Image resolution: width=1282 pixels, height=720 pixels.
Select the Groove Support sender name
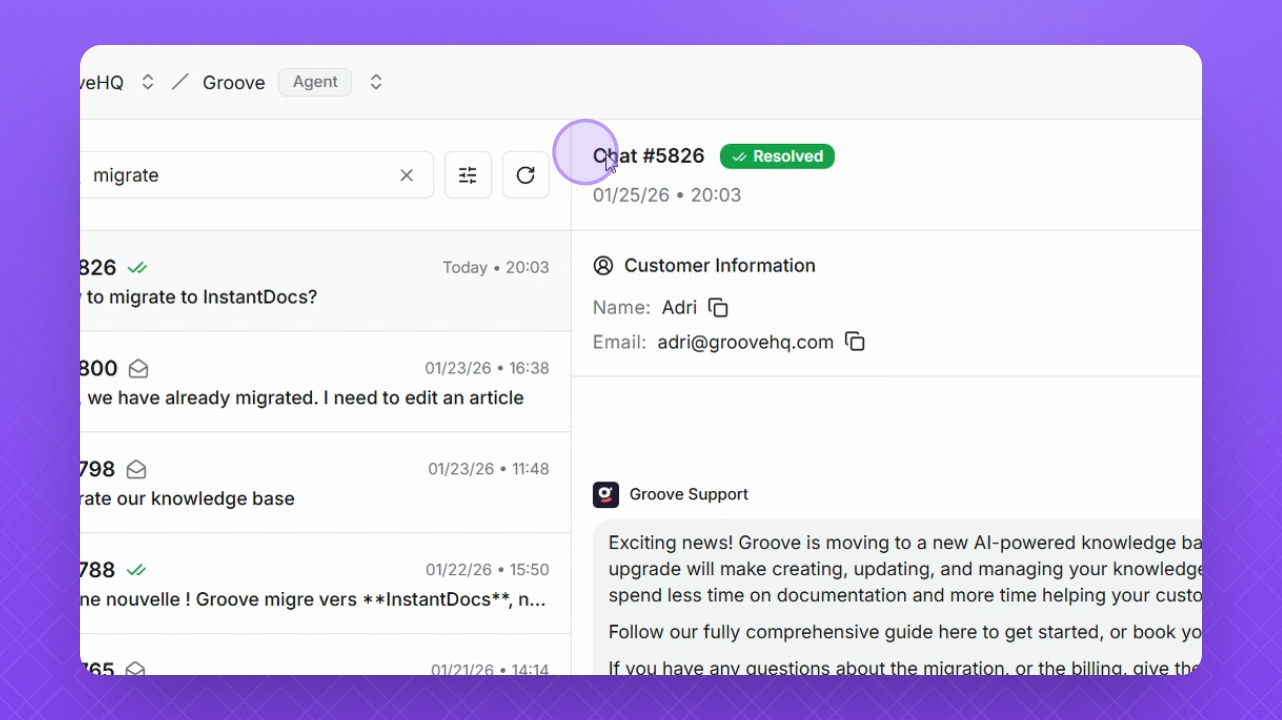689,494
